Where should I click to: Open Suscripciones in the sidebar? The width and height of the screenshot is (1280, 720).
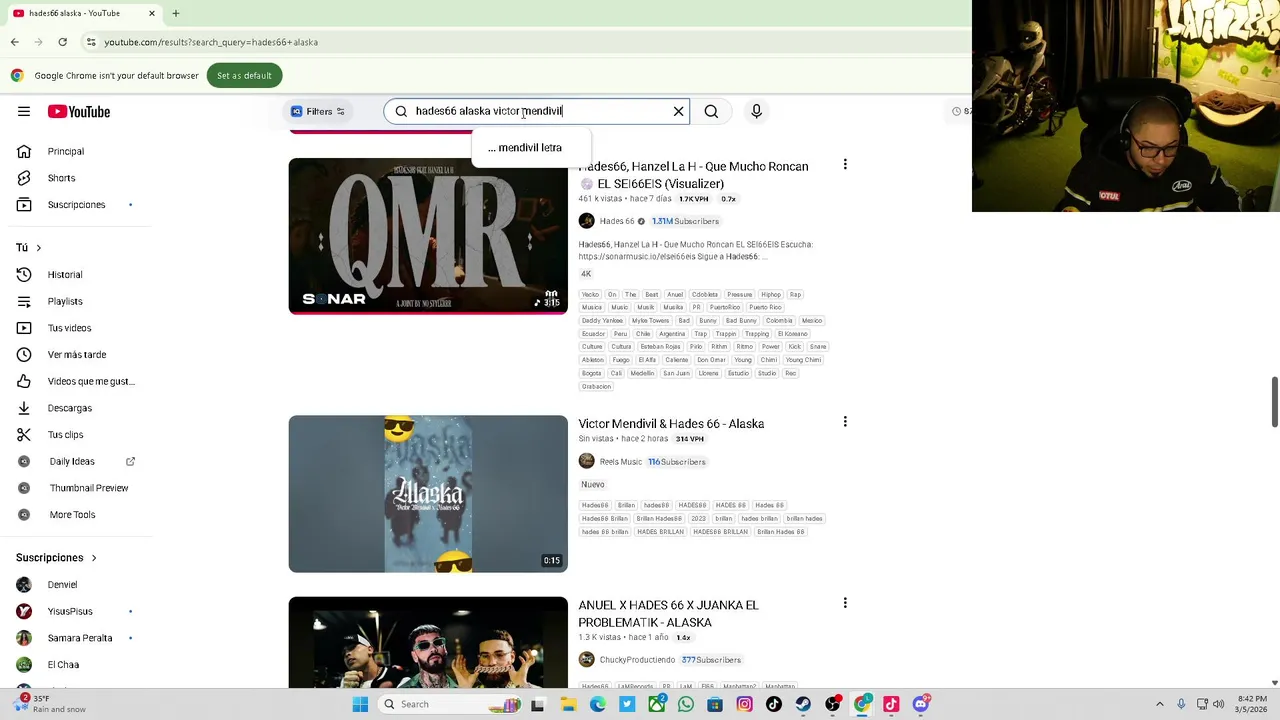click(75, 204)
